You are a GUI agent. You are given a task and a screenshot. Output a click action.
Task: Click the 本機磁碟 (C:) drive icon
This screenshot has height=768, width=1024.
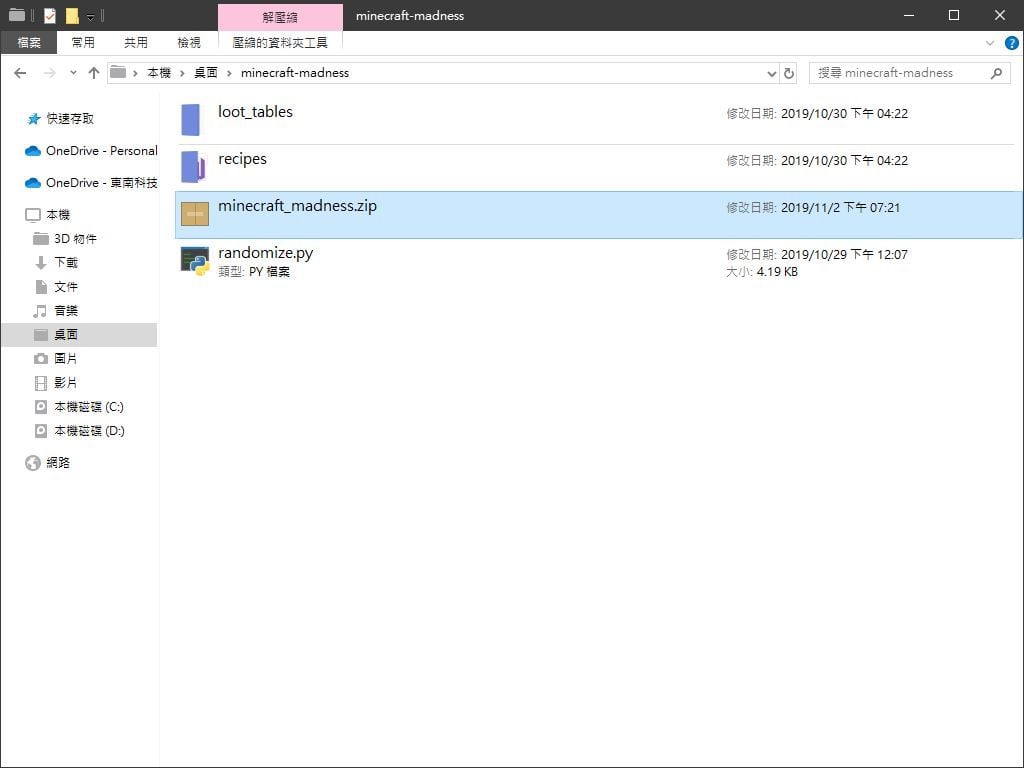pyautogui.click(x=40, y=407)
